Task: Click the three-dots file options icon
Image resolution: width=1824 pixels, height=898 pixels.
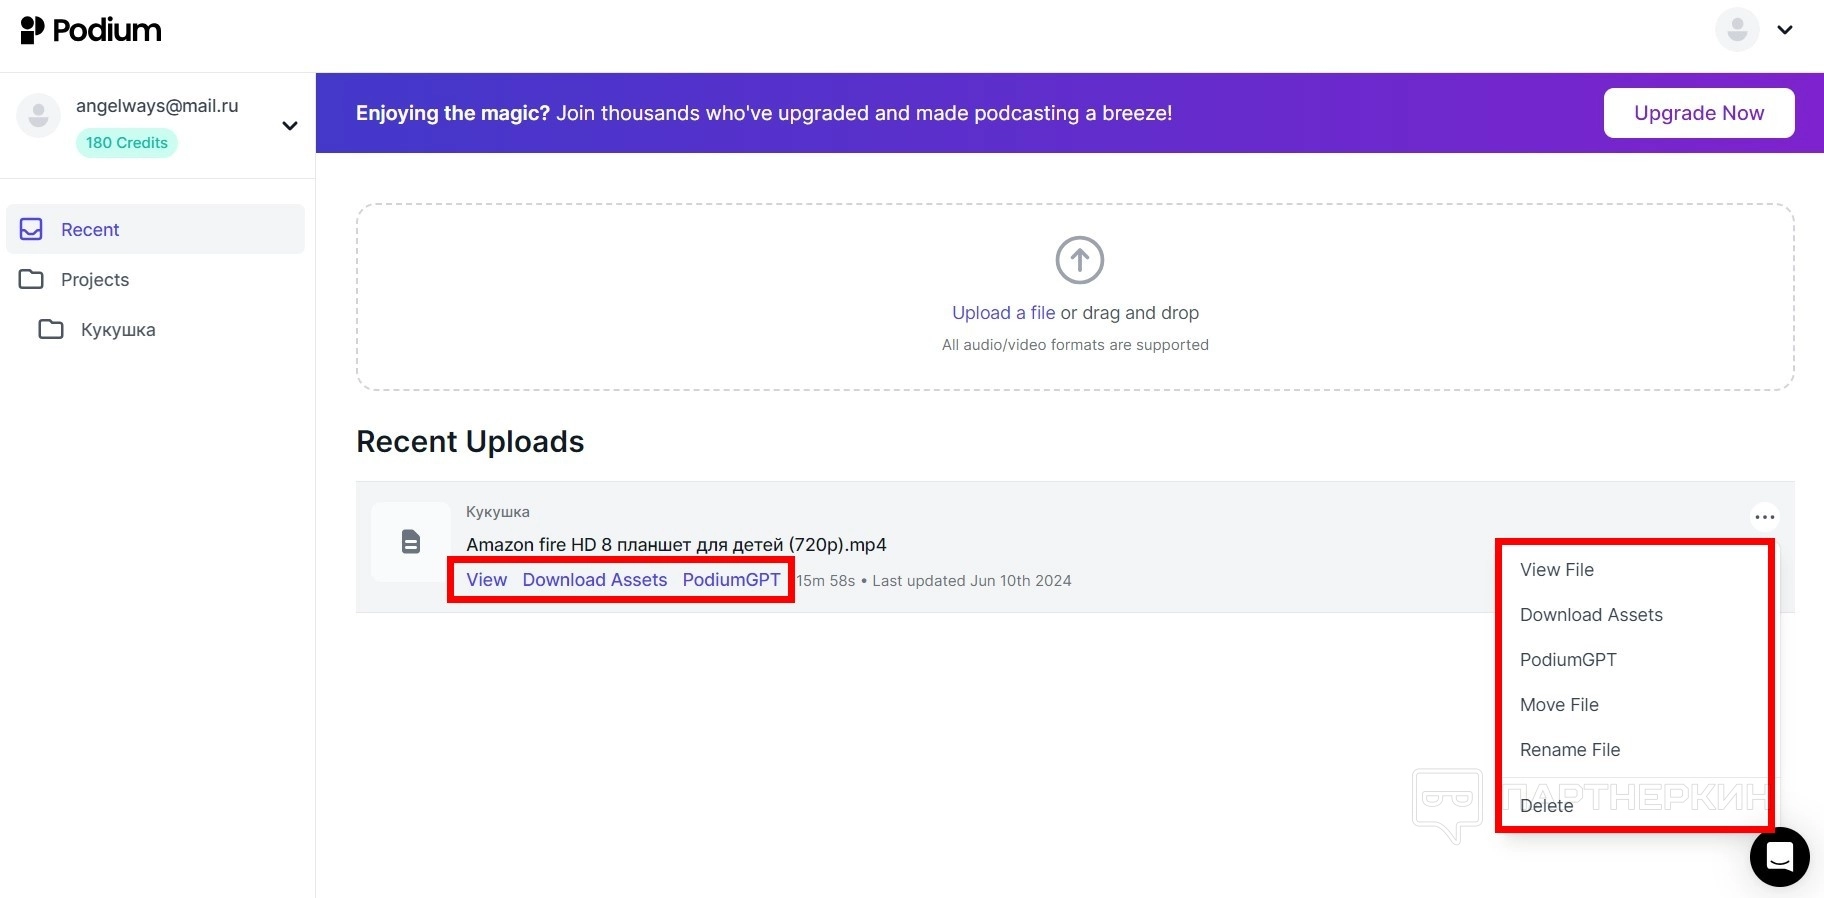Action: pyautogui.click(x=1764, y=517)
